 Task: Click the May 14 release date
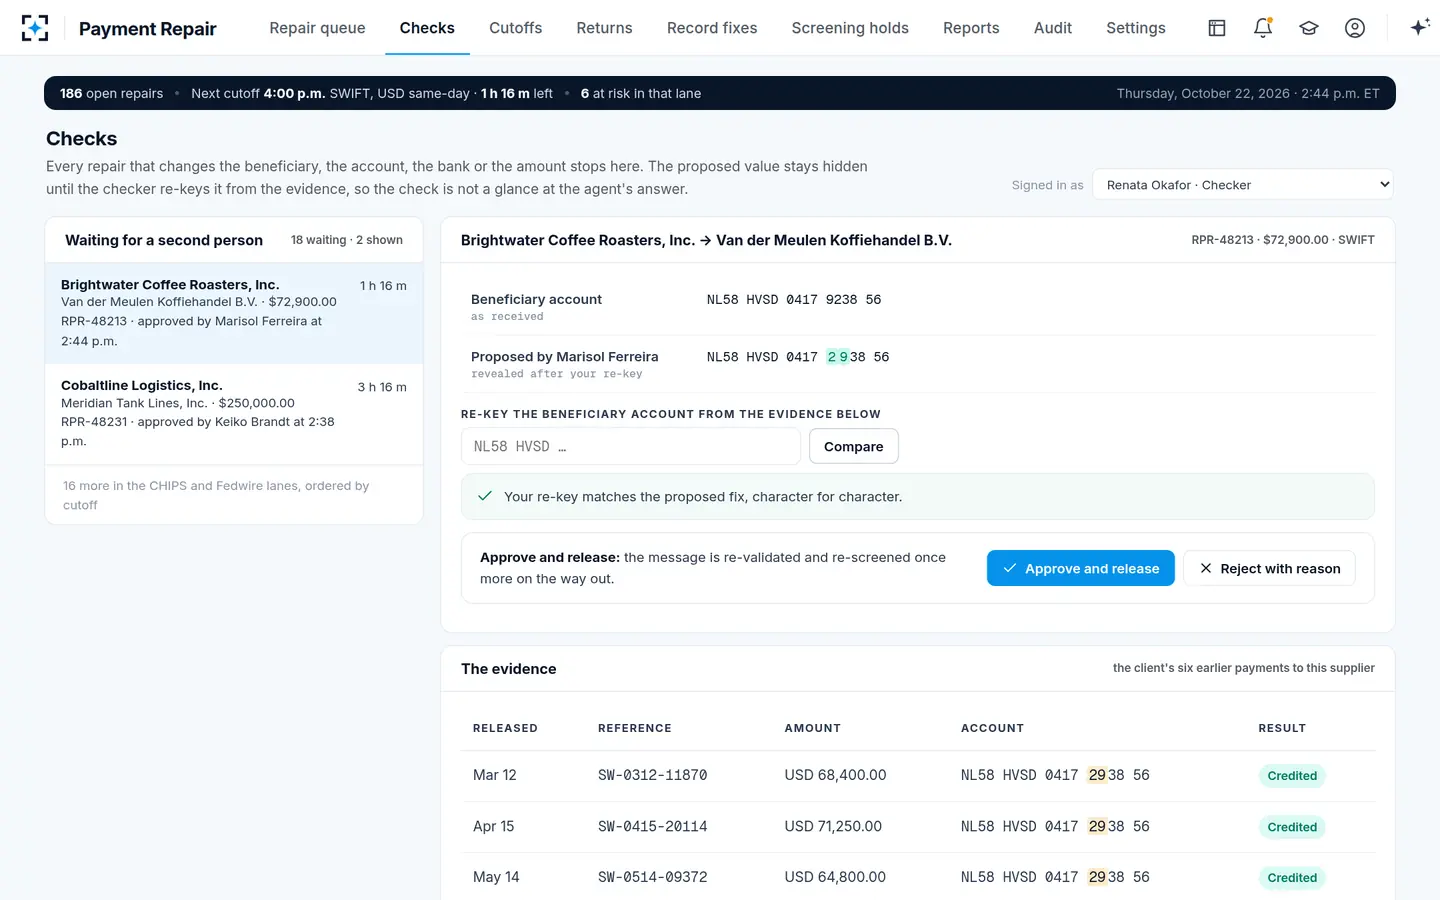[x=496, y=877]
